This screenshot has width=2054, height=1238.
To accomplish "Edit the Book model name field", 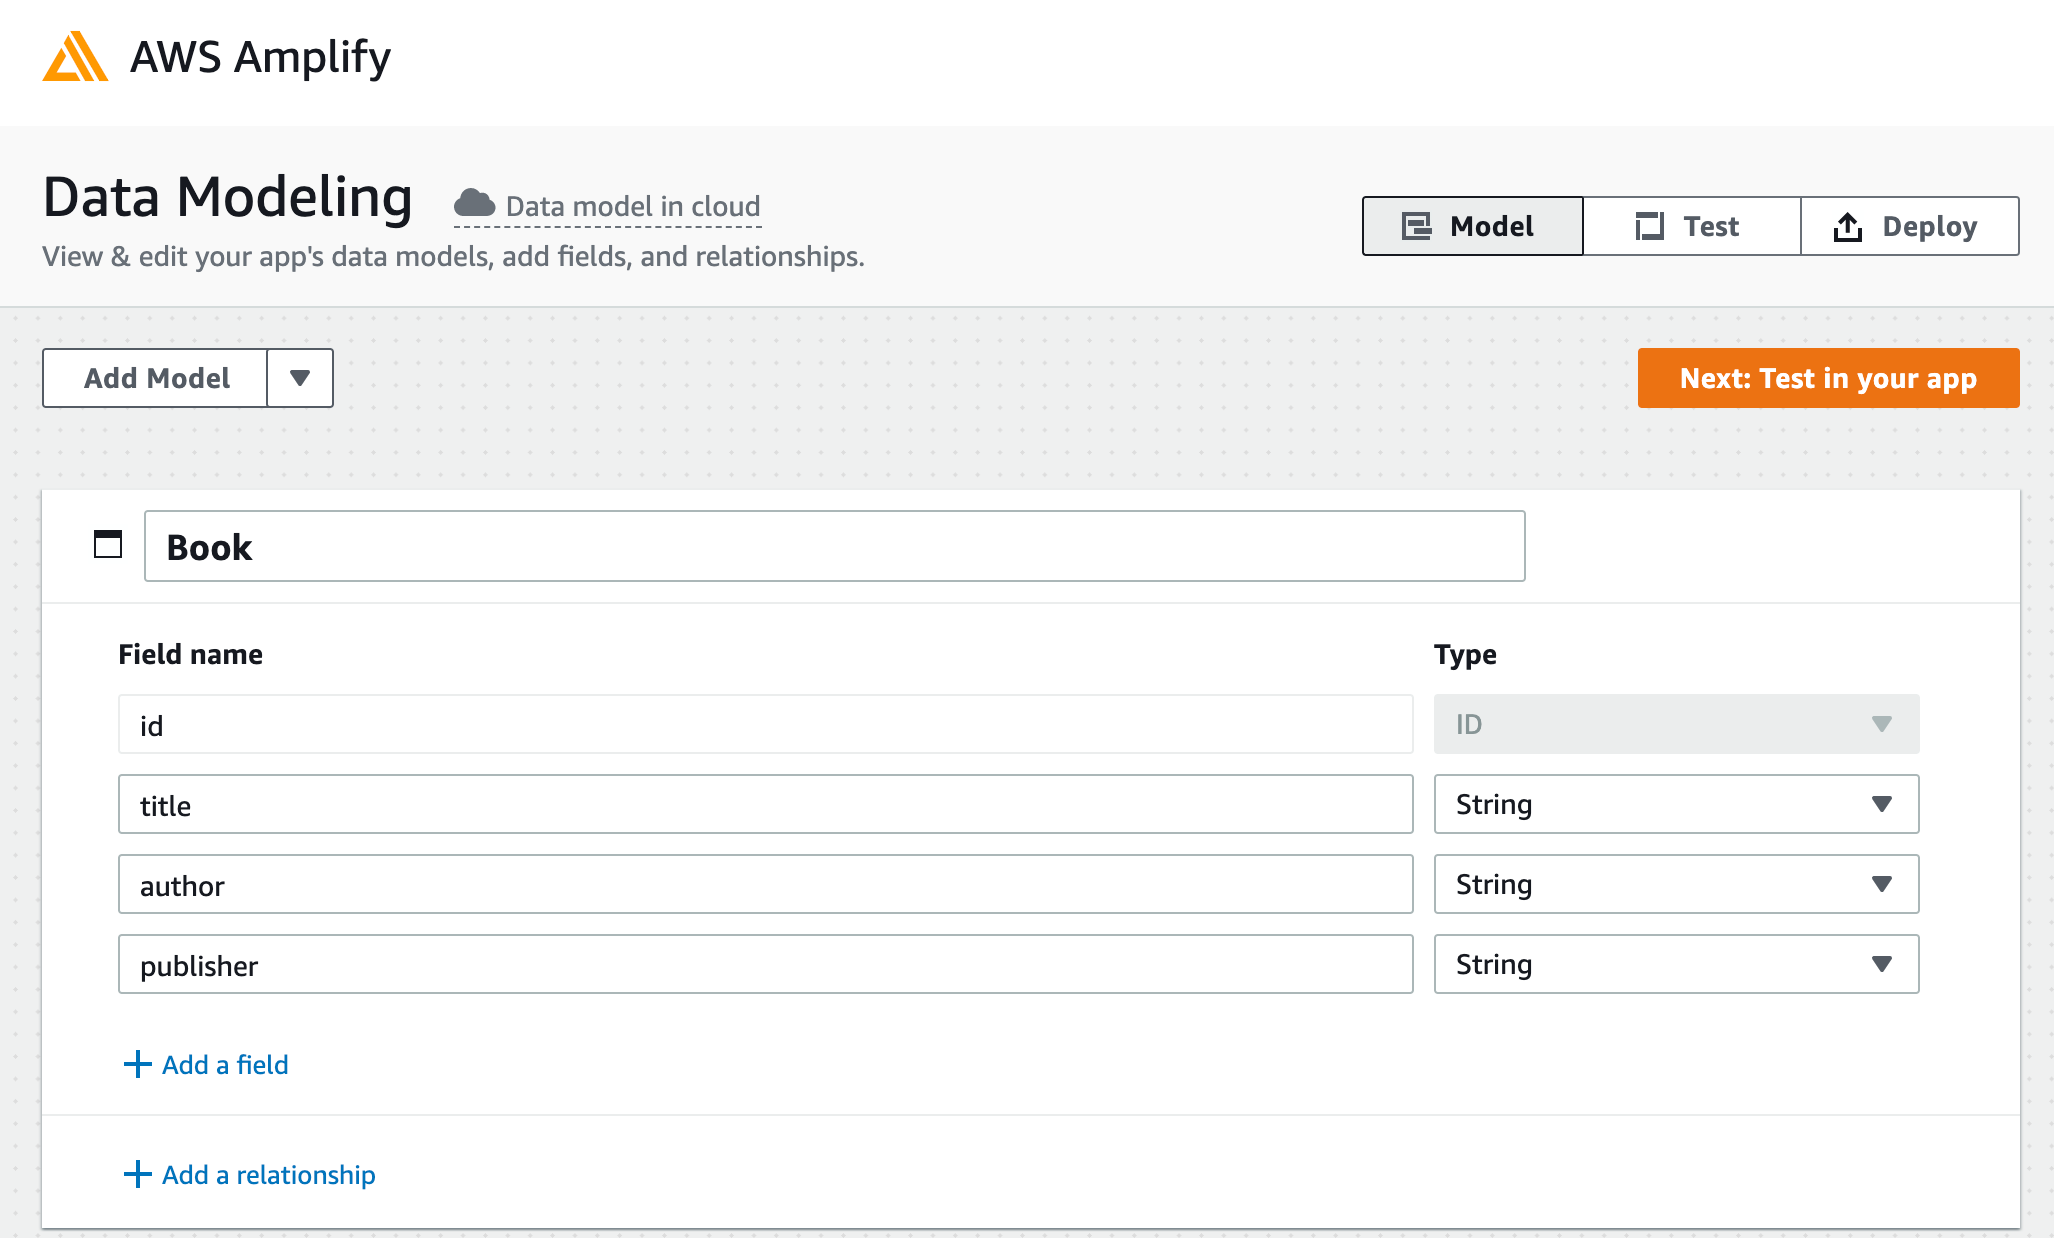I will tap(835, 546).
